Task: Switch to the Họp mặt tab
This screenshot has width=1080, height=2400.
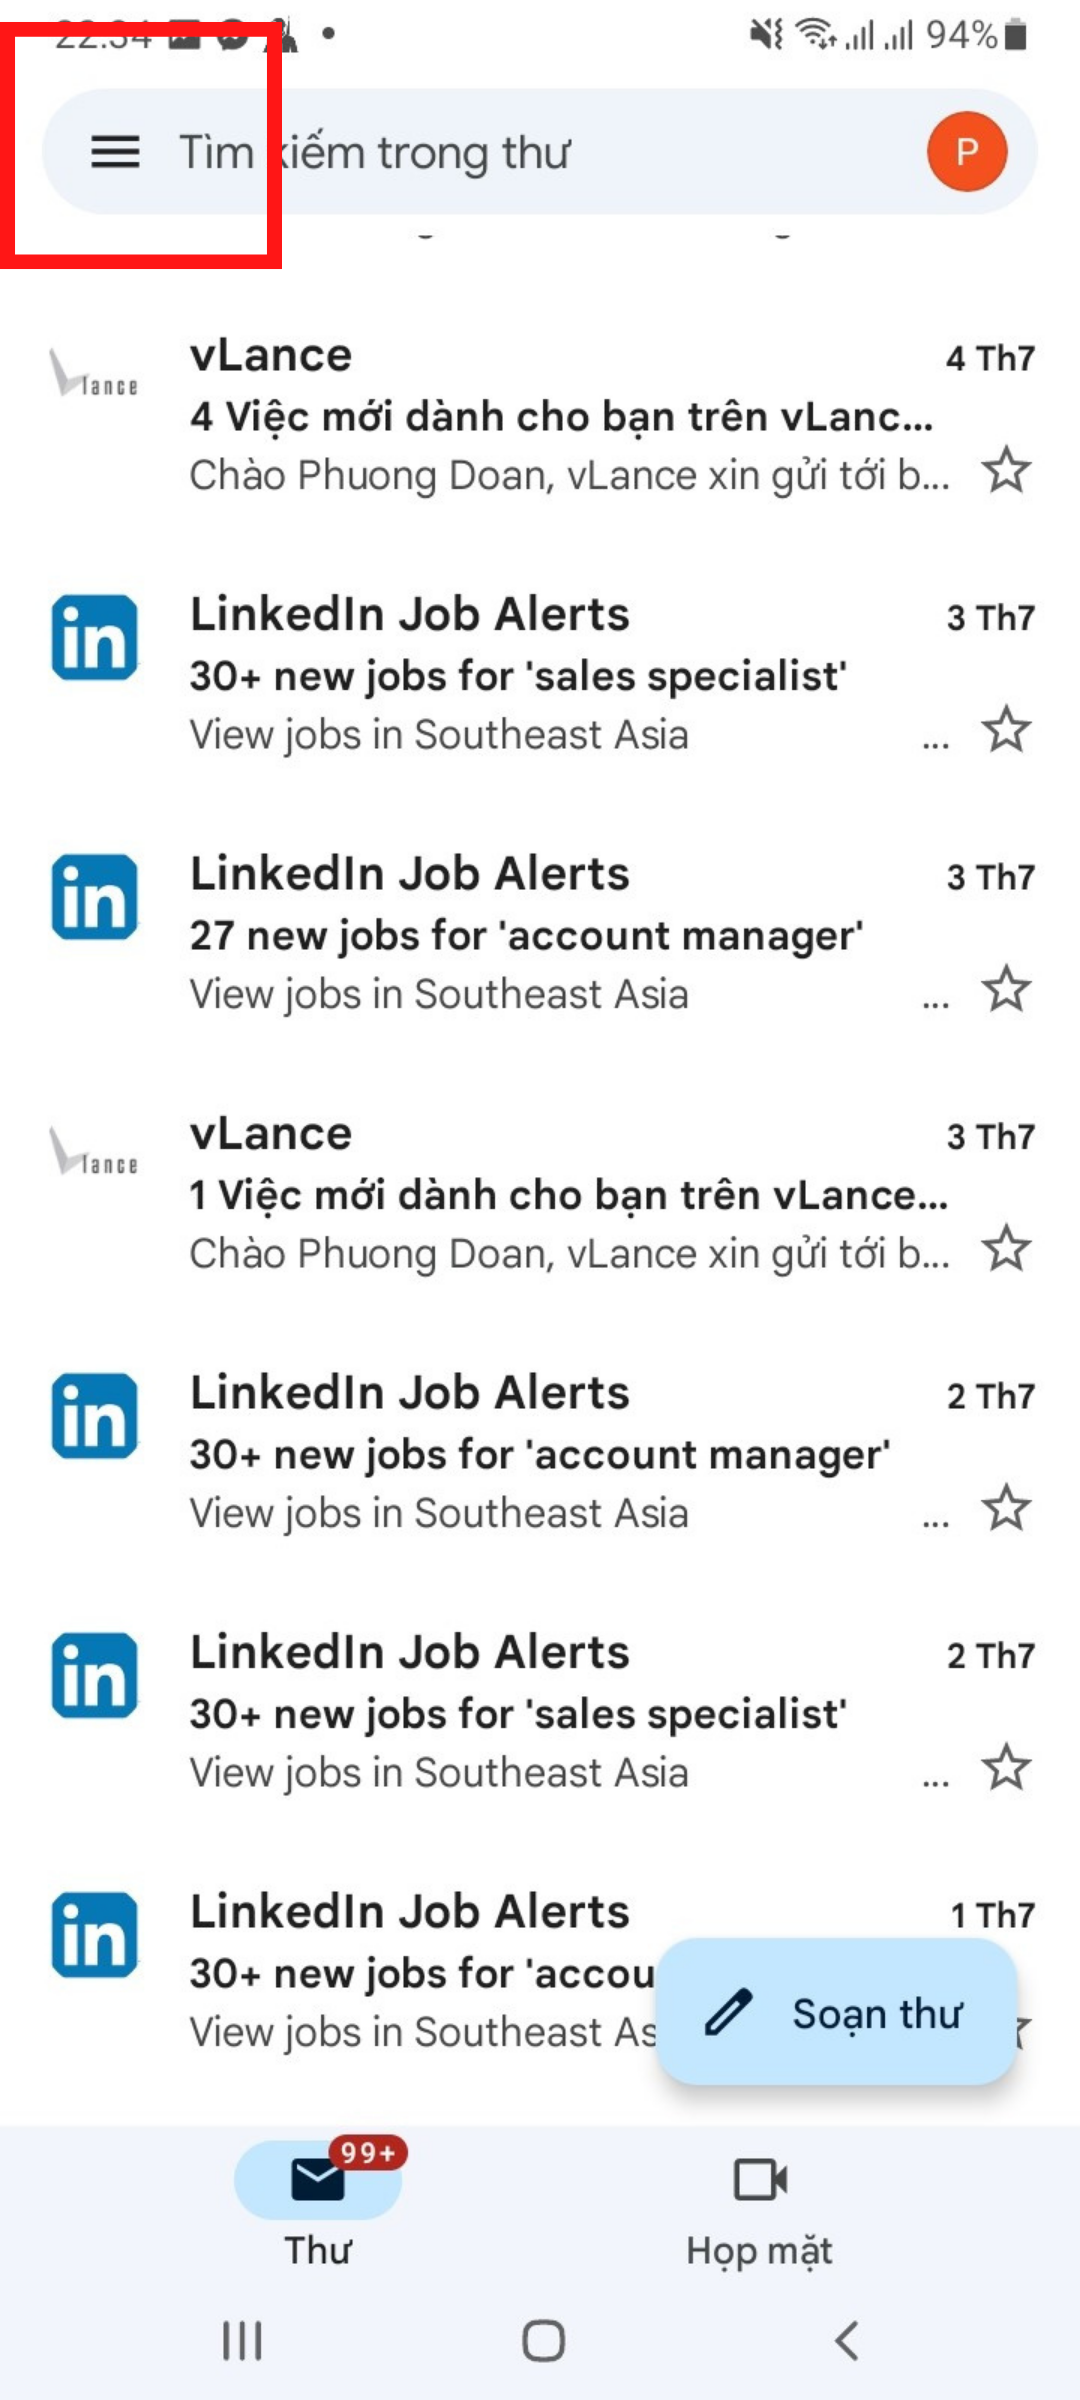Action: pyautogui.click(x=760, y=2206)
